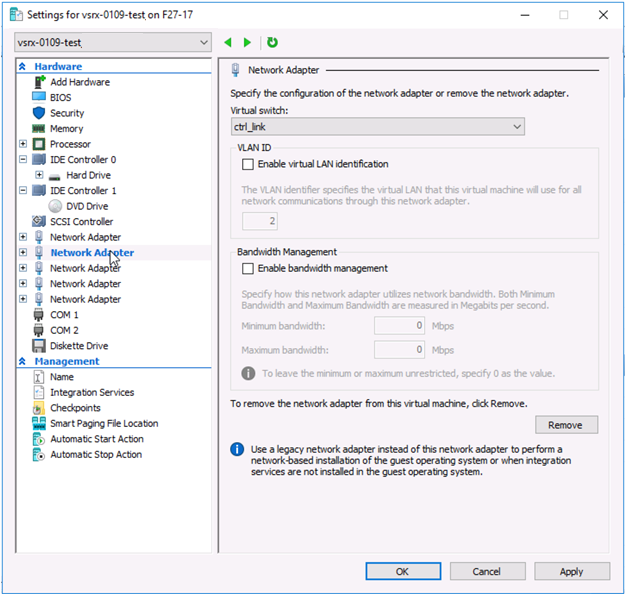Select the Automatic Stop Action icon
This screenshot has height=594, width=625.
pos(38,454)
